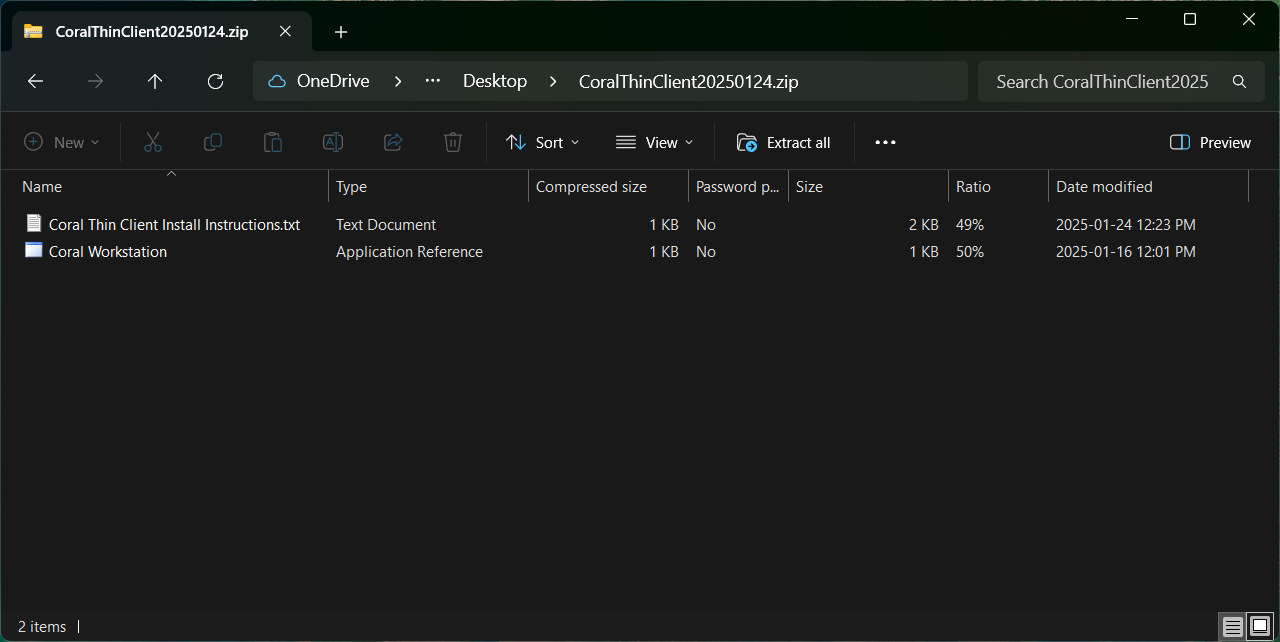Viewport: 1280px width, 642px height.
Task: Switch to large thumbnails view in status bar
Action: pos(1259,627)
